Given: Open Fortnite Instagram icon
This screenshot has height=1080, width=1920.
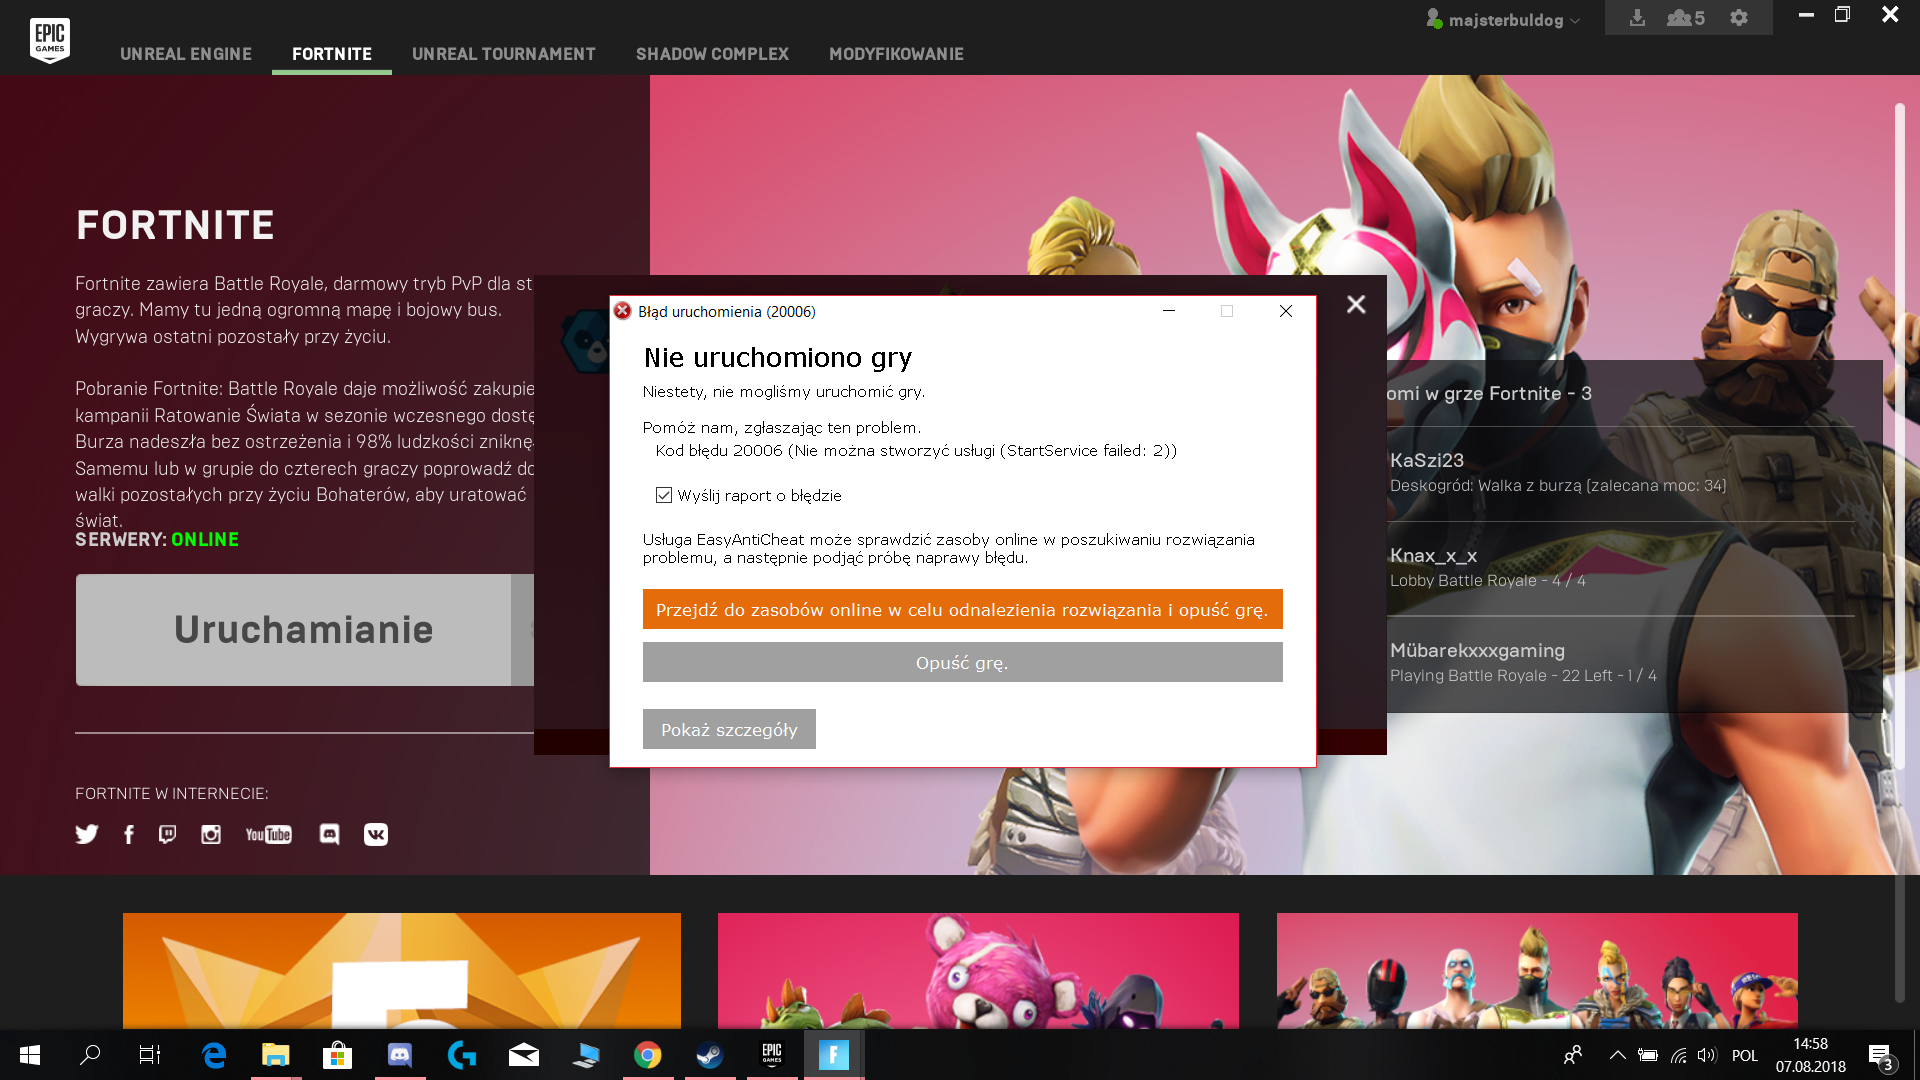Looking at the screenshot, I should [x=210, y=834].
